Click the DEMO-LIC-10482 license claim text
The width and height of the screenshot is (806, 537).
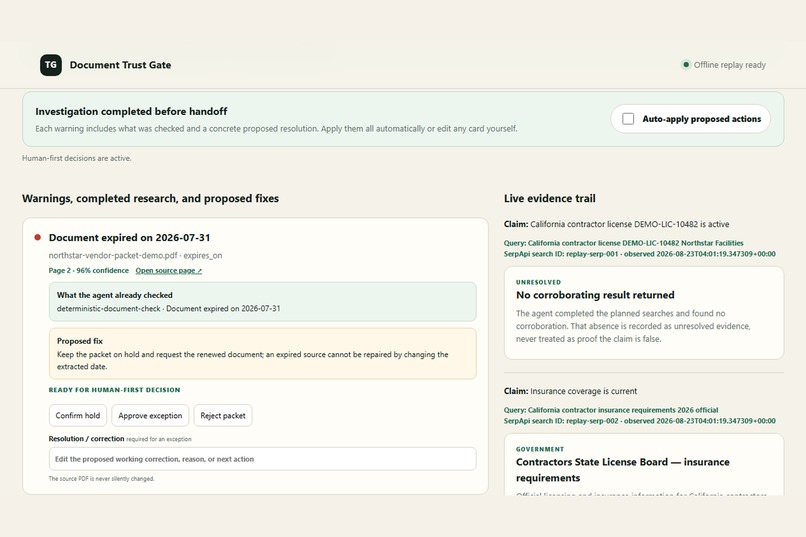point(616,224)
